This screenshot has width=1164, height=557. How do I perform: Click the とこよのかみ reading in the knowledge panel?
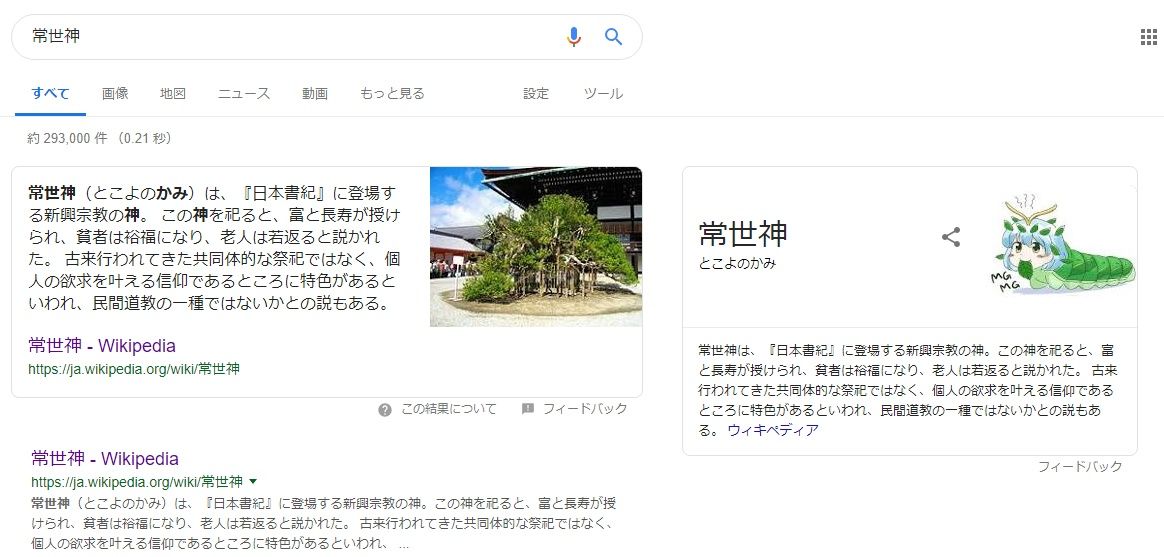click(x=737, y=264)
